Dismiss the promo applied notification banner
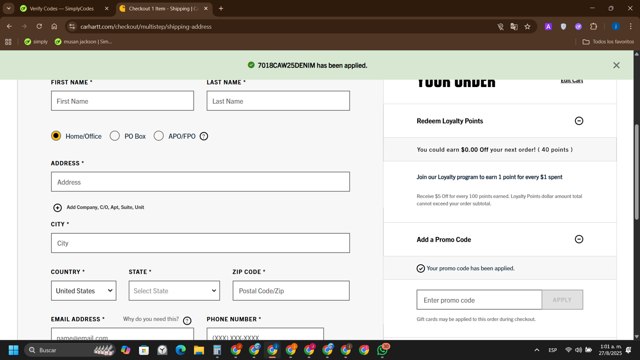 (x=616, y=65)
